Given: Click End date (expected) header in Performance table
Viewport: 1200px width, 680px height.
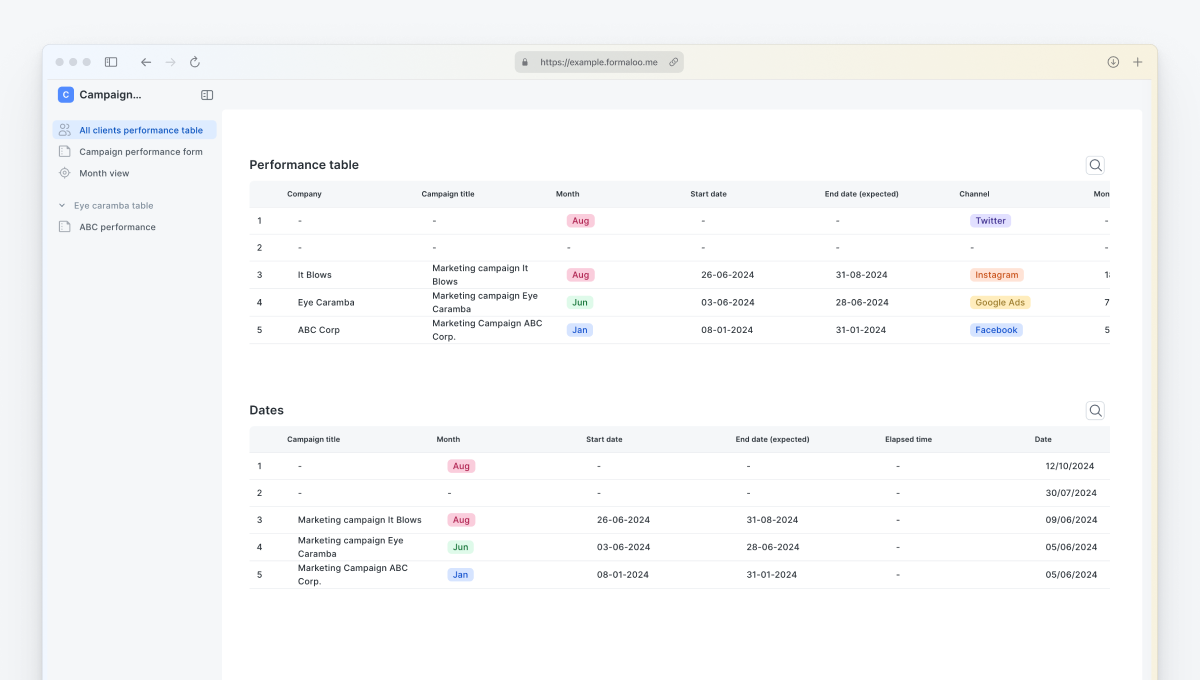Looking at the screenshot, I should pyautogui.click(x=861, y=194).
